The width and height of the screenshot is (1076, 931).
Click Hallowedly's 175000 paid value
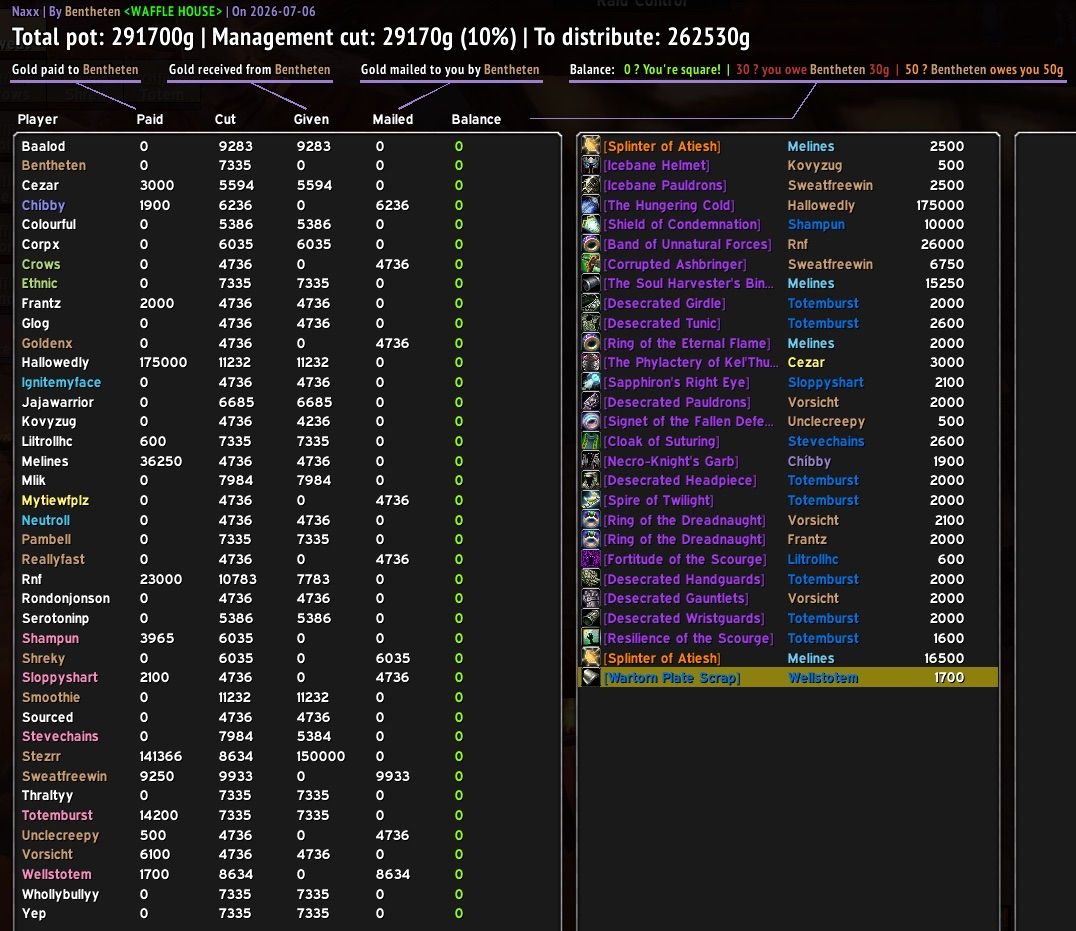click(163, 362)
